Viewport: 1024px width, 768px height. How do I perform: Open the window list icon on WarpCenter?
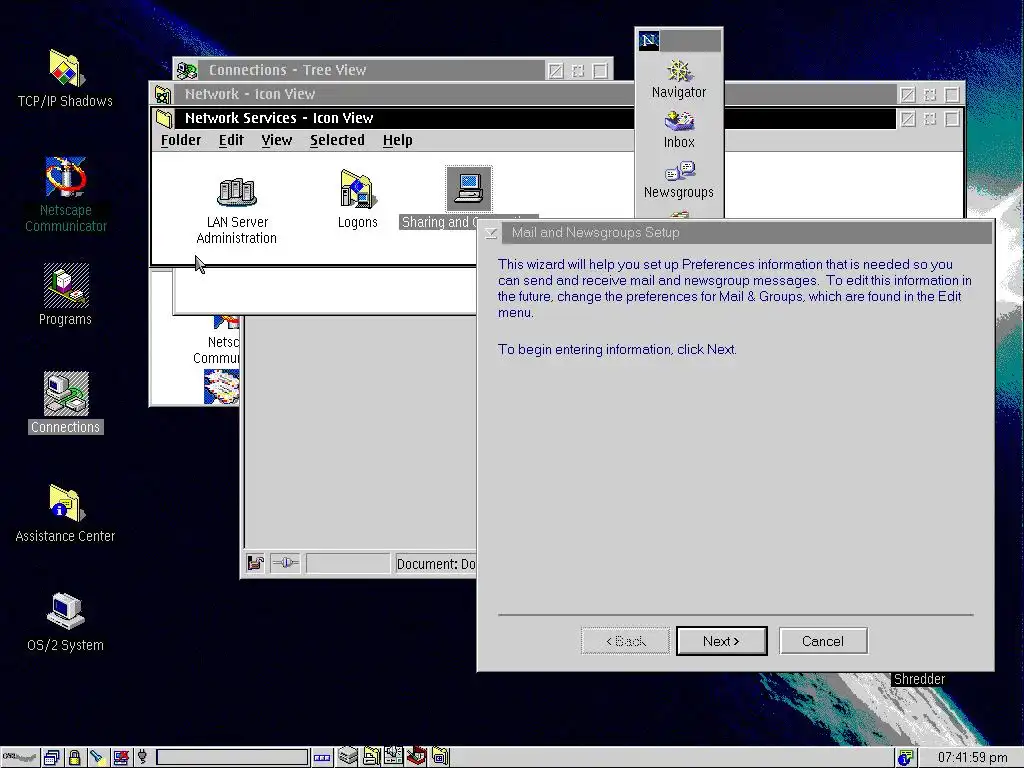(52, 758)
